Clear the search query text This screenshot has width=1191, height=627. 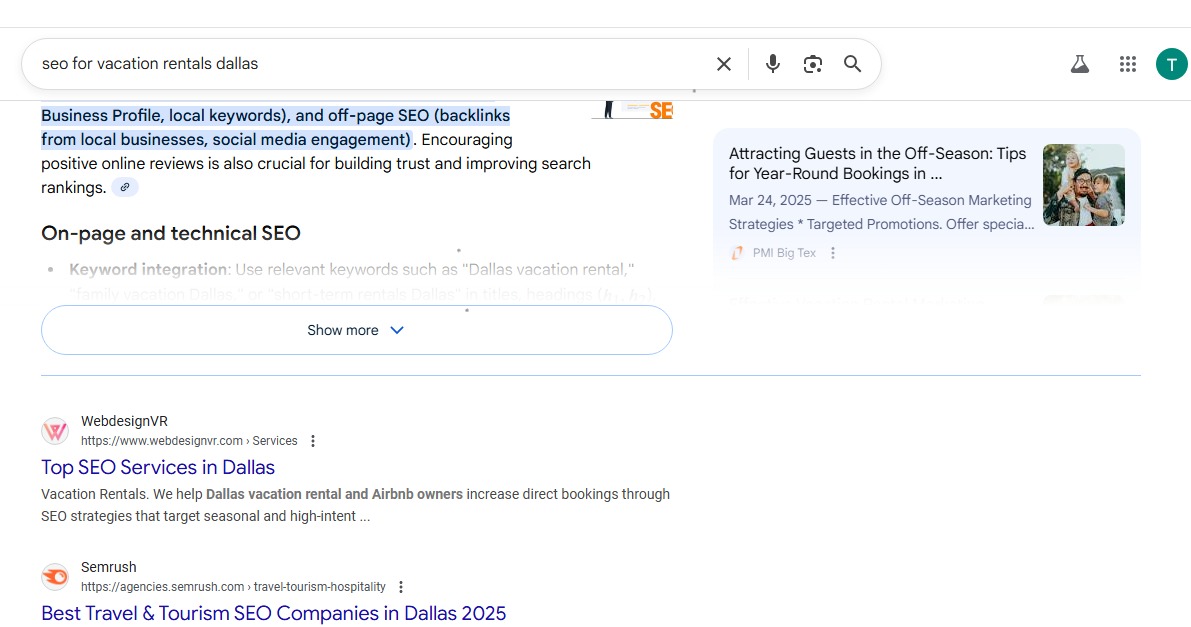724,64
